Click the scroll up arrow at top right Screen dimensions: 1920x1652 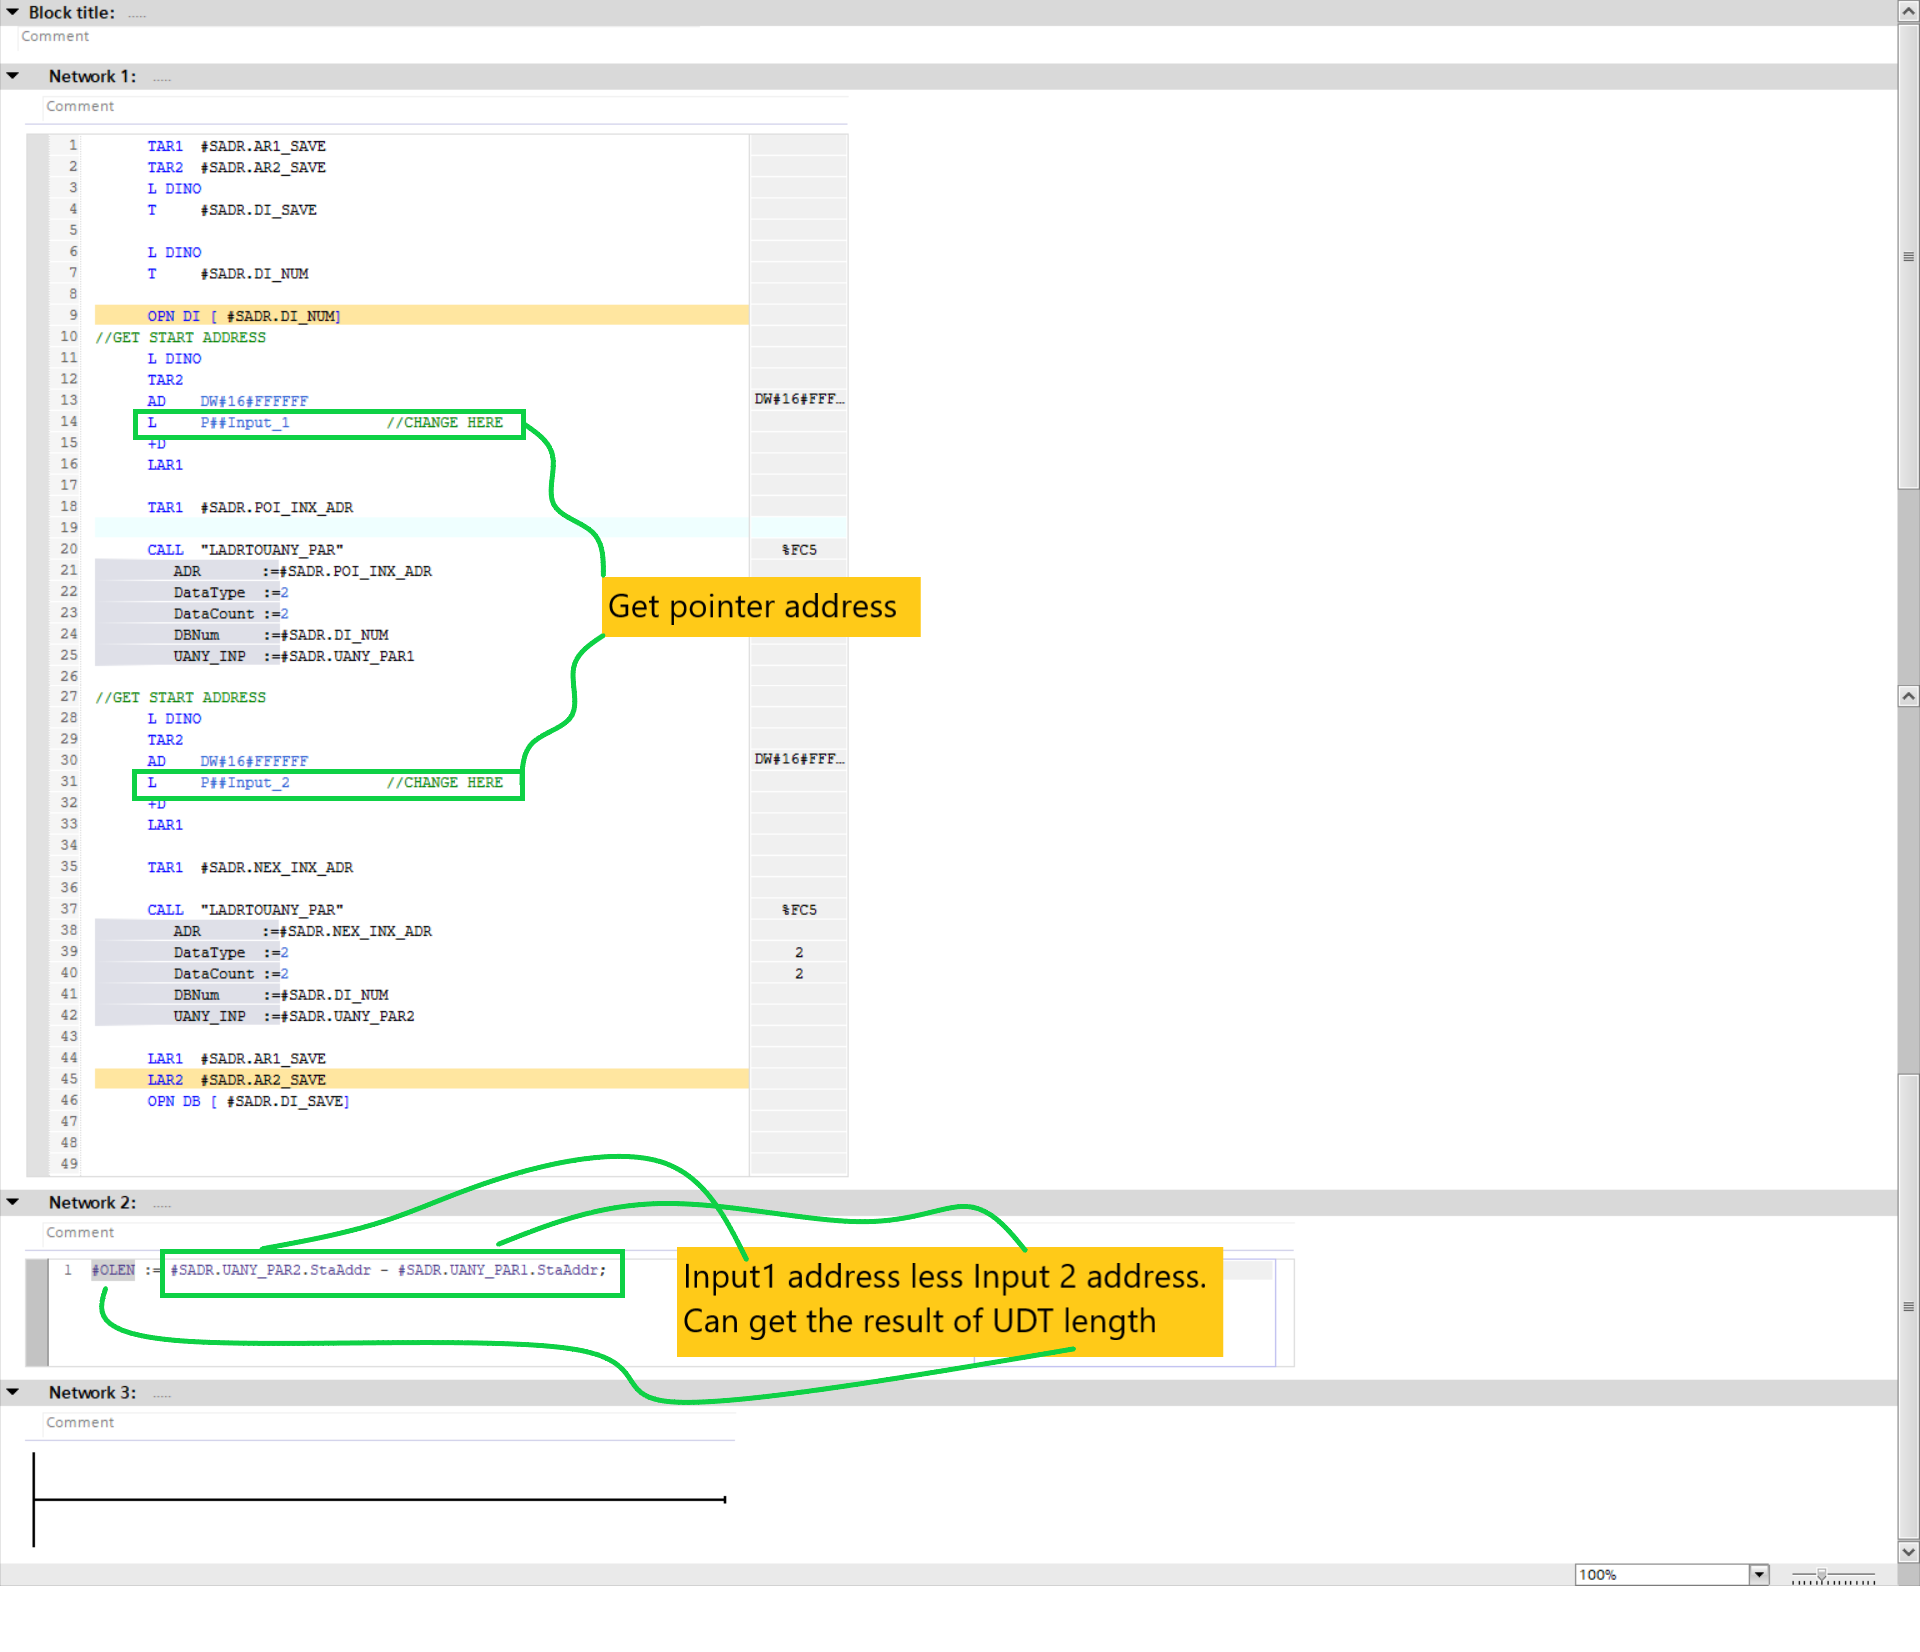click(x=1908, y=12)
